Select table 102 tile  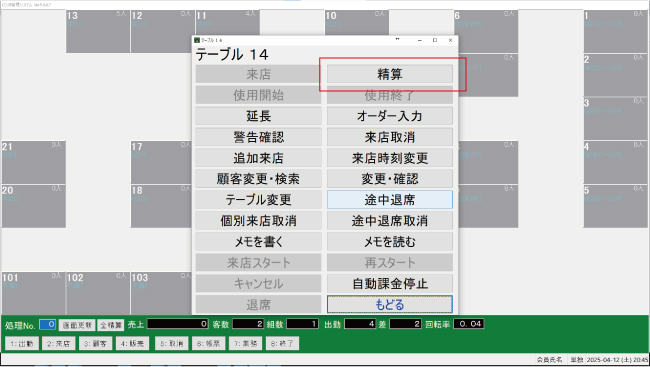click(98, 293)
